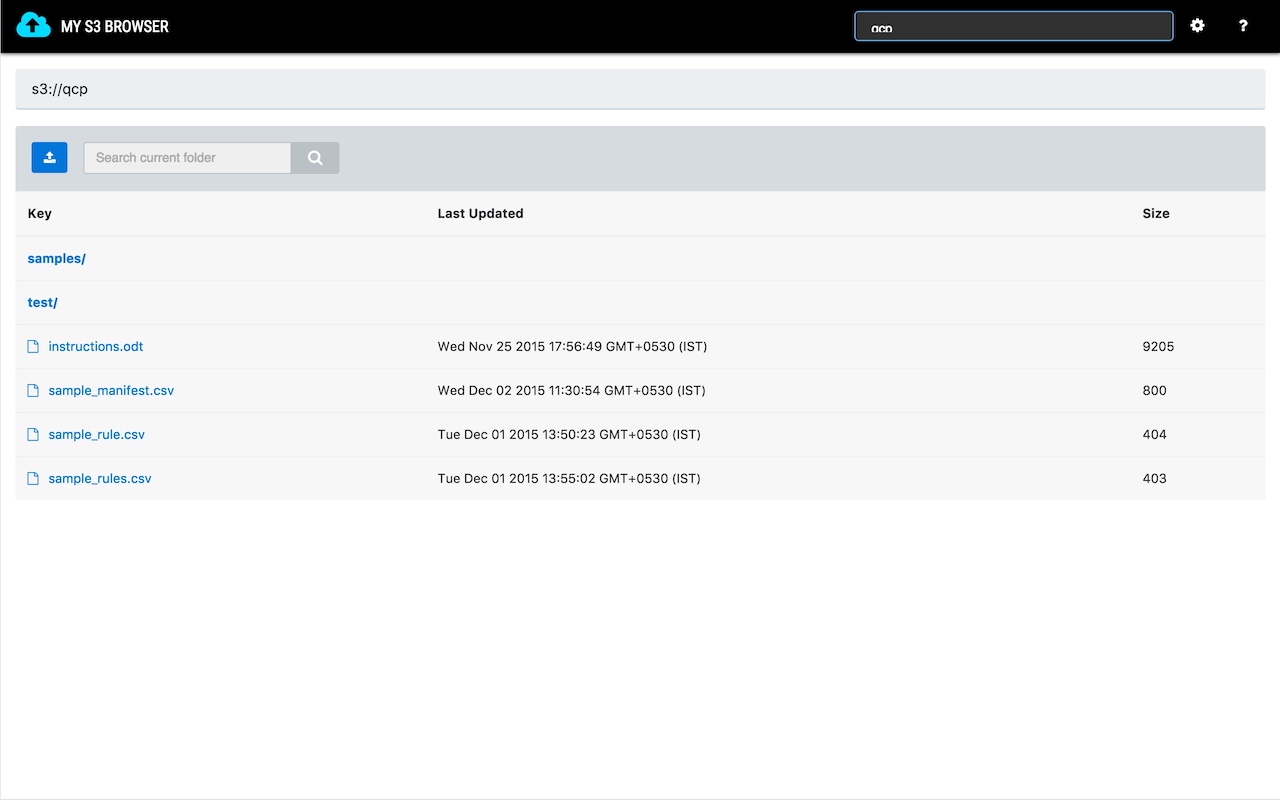Click the upload file icon
This screenshot has height=800, width=1280.
tap(49, 157)
